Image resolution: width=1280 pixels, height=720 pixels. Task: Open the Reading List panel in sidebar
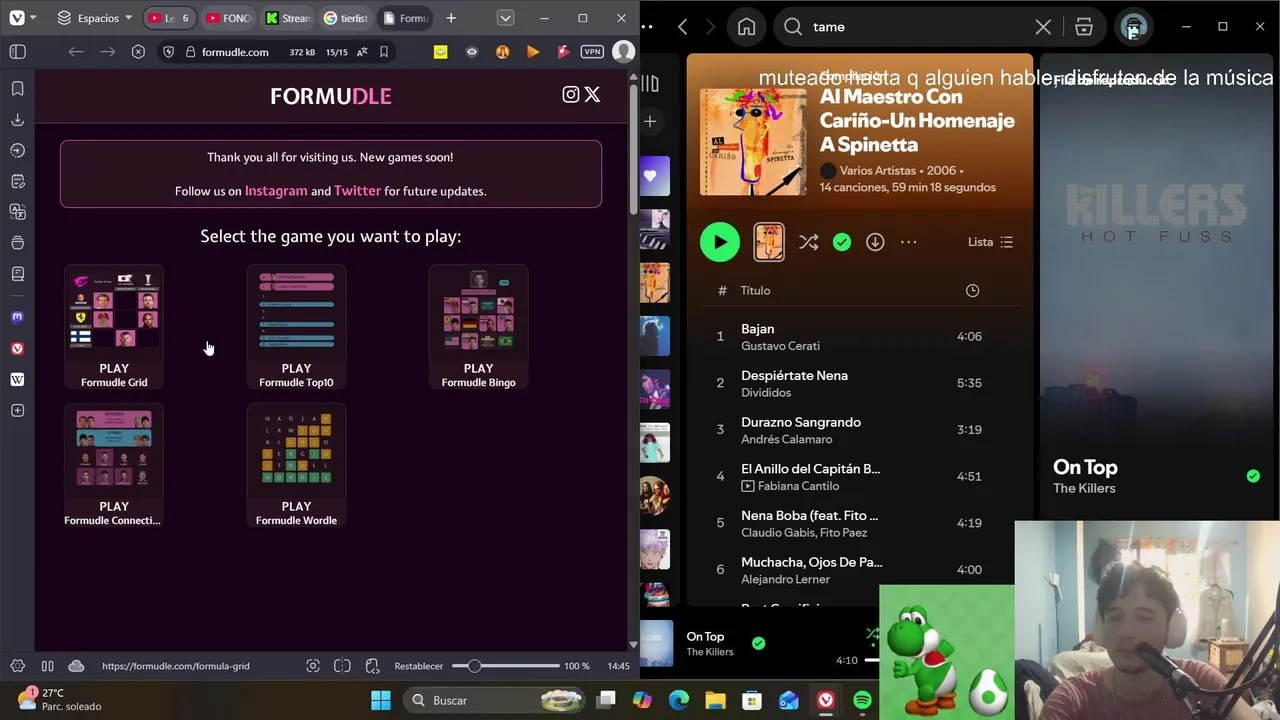click(17, 274)
